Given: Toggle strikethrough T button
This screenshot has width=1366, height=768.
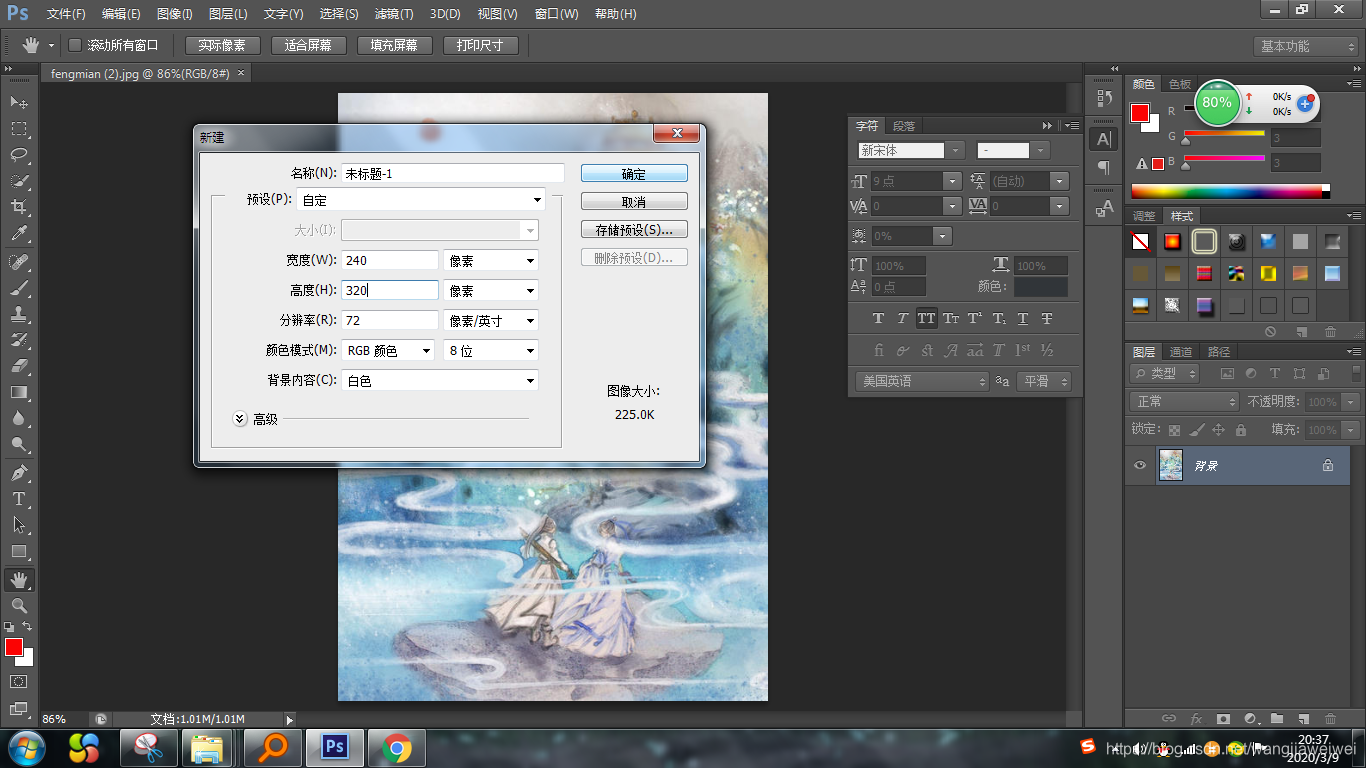Looking at the screenshot, I should click(1047, 318).
